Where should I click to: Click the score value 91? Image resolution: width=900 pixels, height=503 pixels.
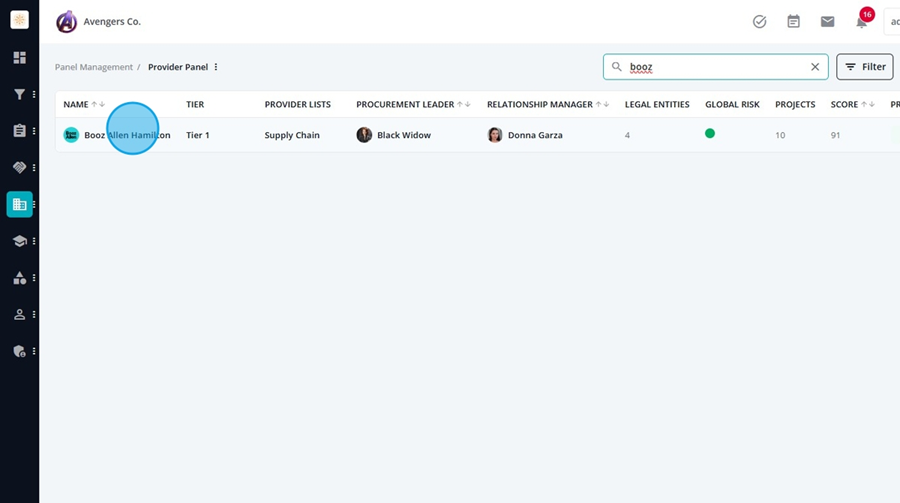(x=835, y=136)
